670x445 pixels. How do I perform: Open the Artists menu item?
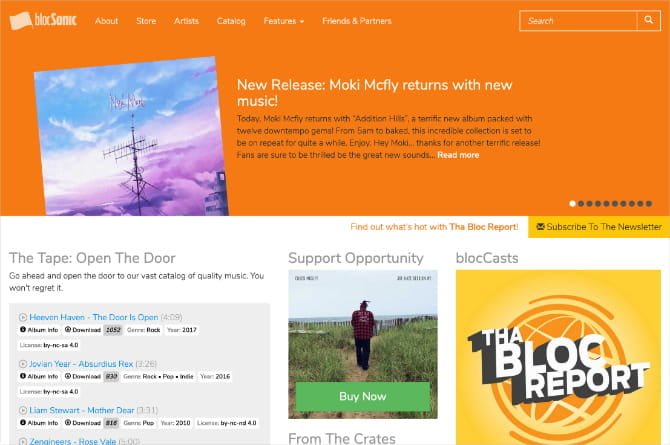tap(186, 21)
